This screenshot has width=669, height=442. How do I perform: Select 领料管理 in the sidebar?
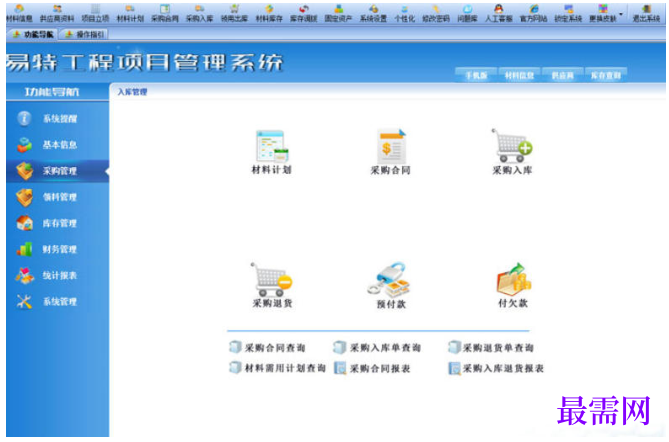(x=57, y=197)
